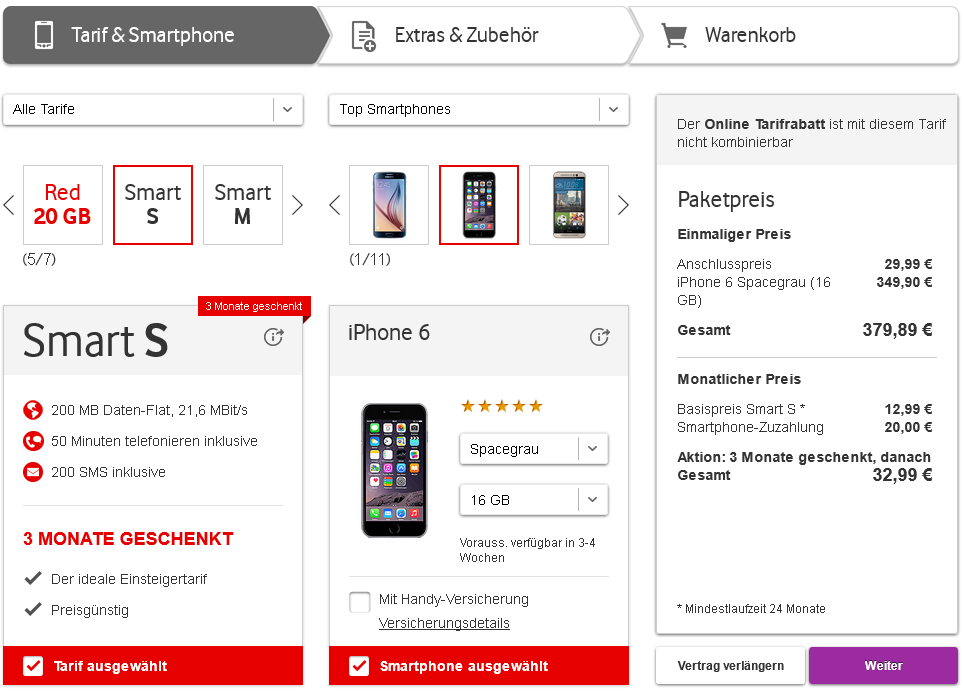Screen dimensions: 964x694
Task: Click the purple Weiter button
Action: 883,666
